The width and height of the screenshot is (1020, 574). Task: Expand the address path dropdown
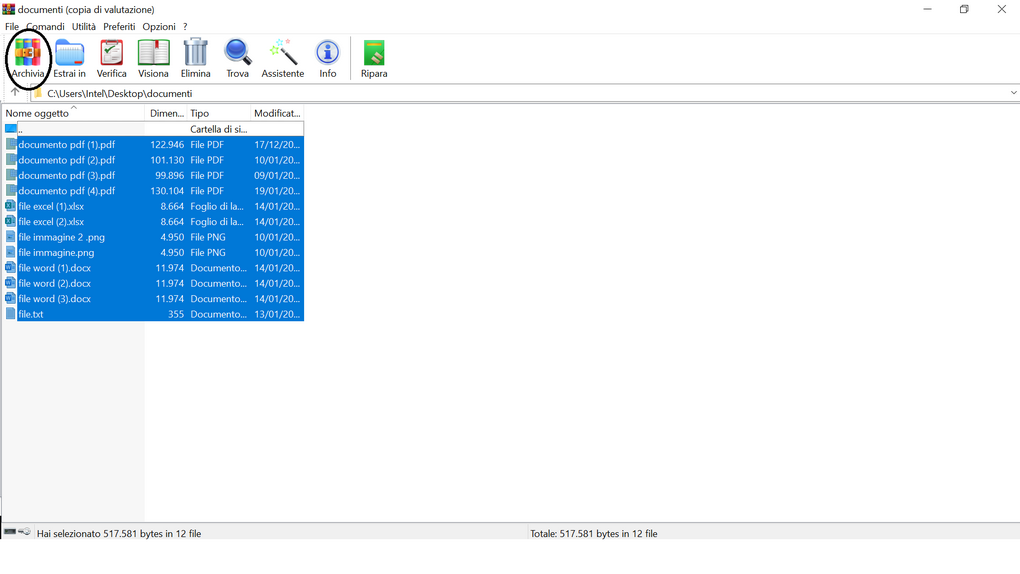point(1013,93)
